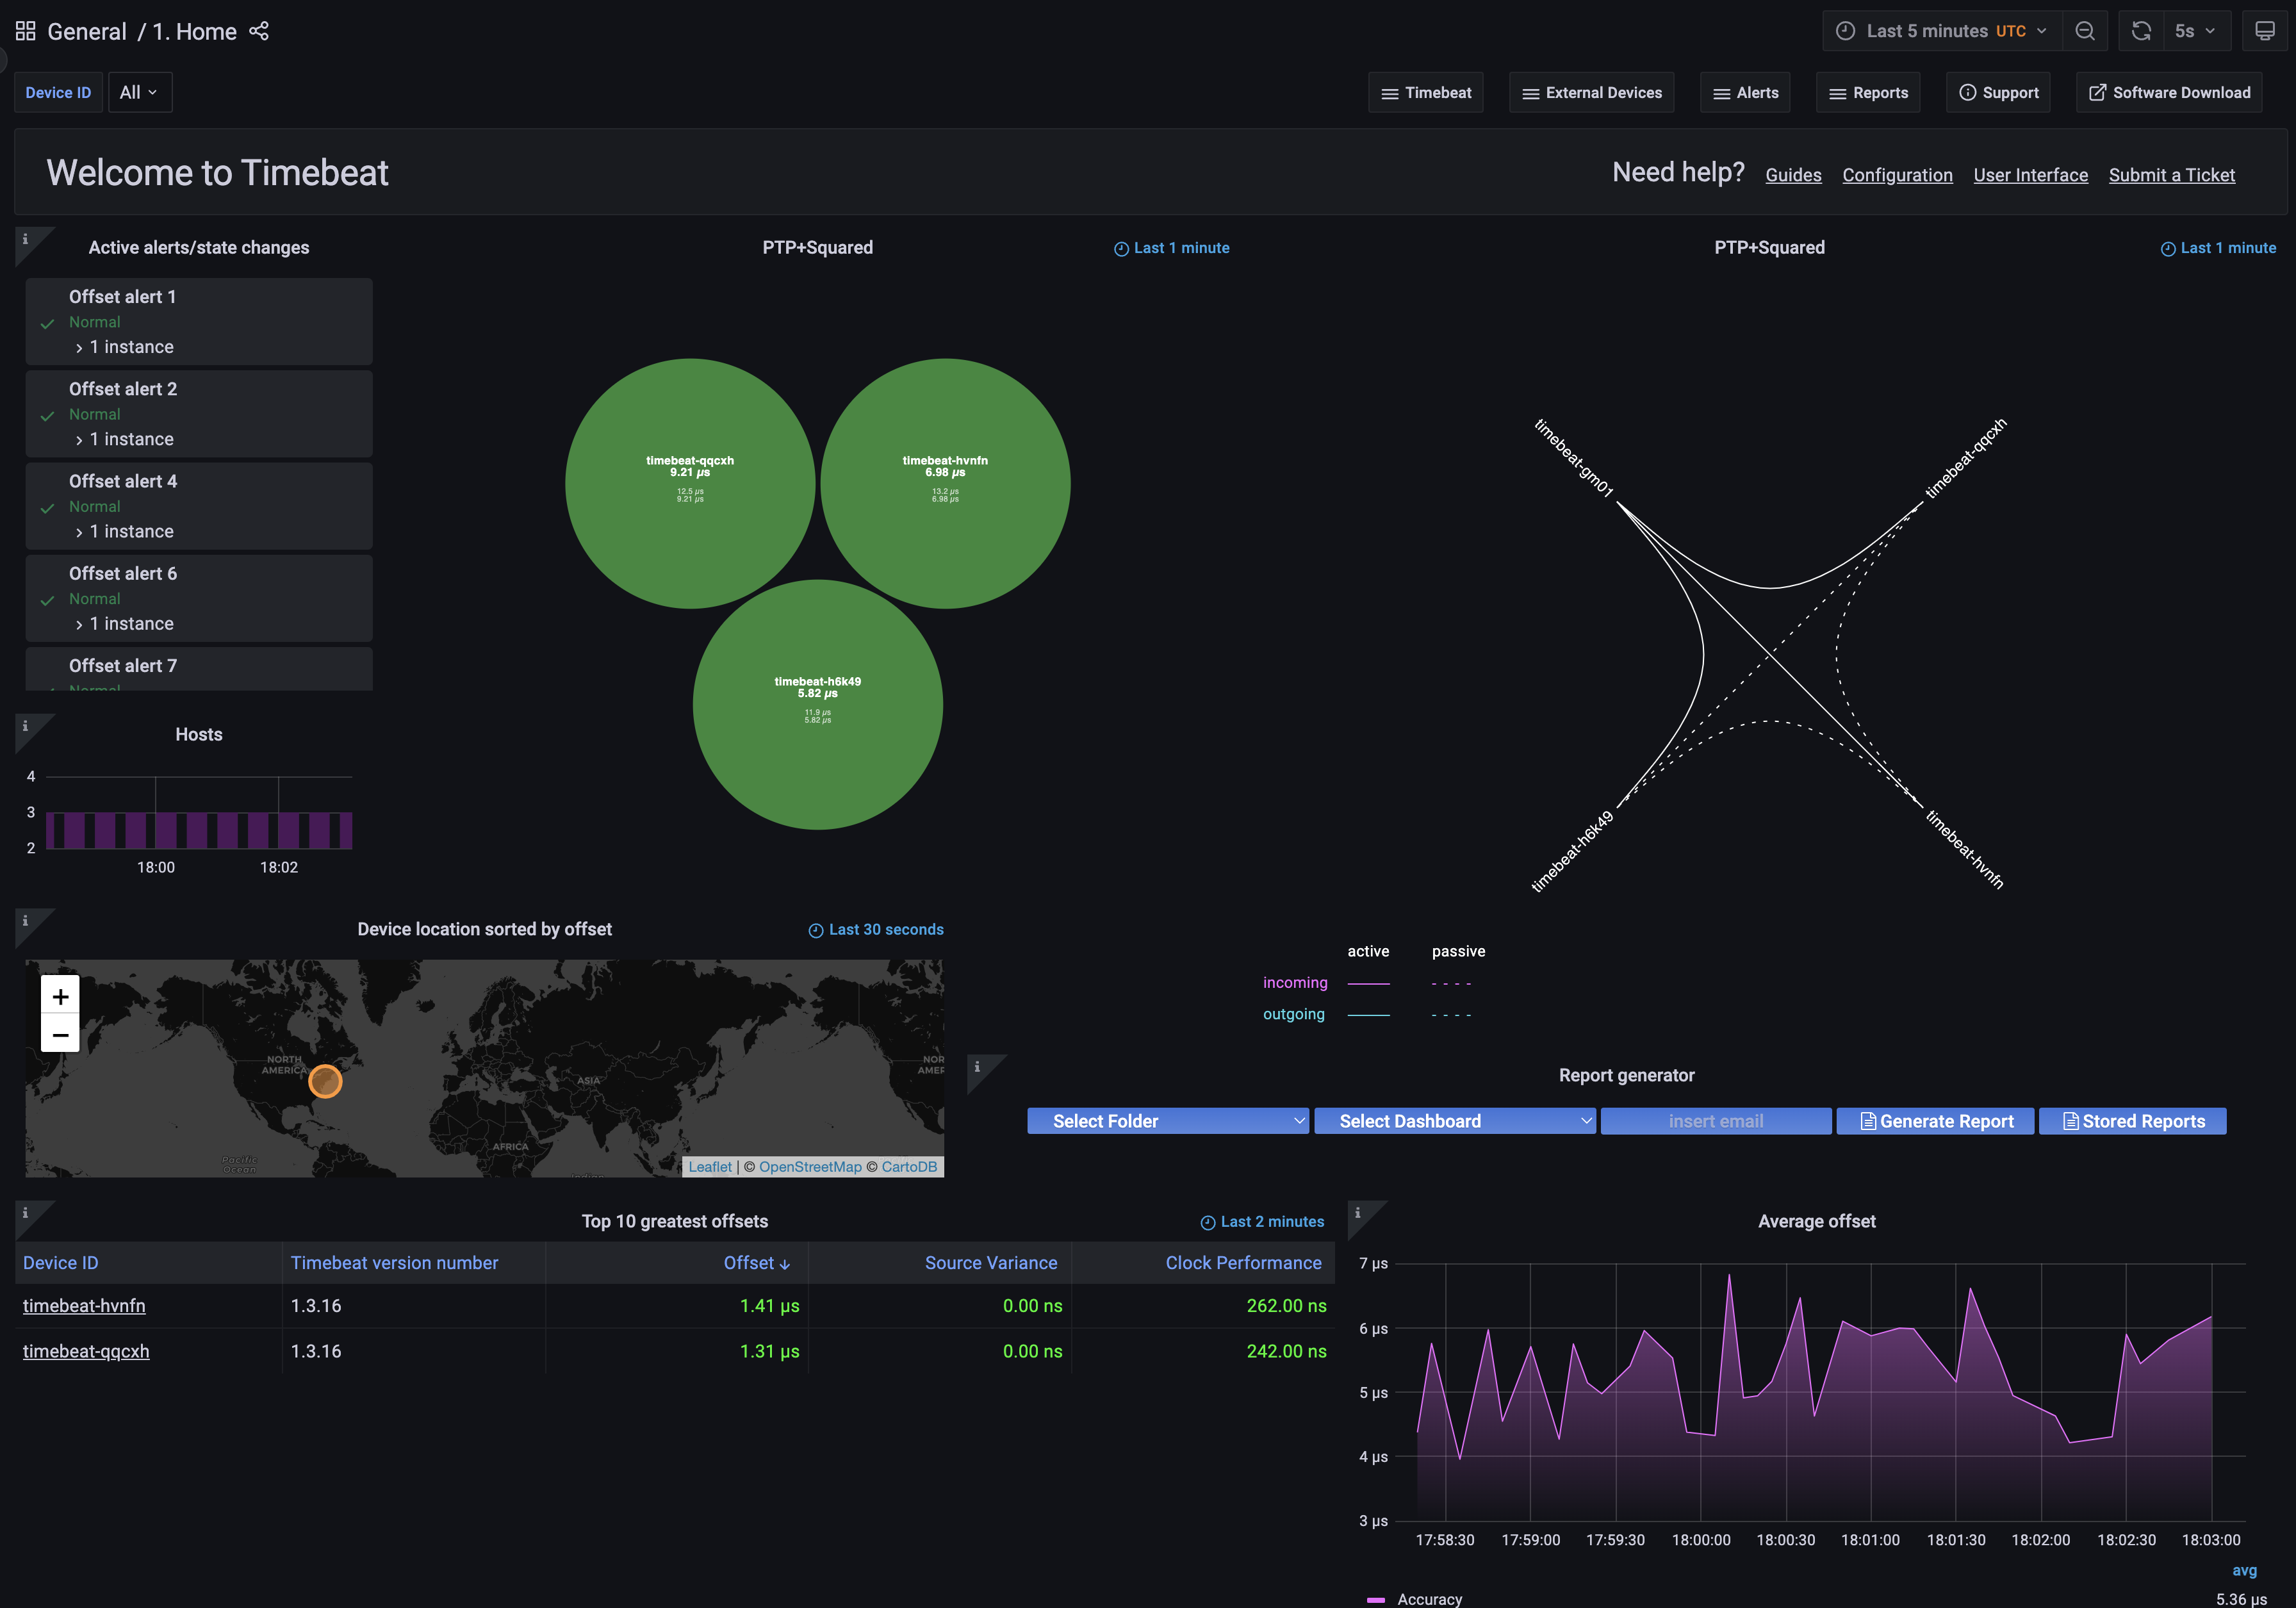Expand 1 instance under Offset alert 6

[124, 623]
